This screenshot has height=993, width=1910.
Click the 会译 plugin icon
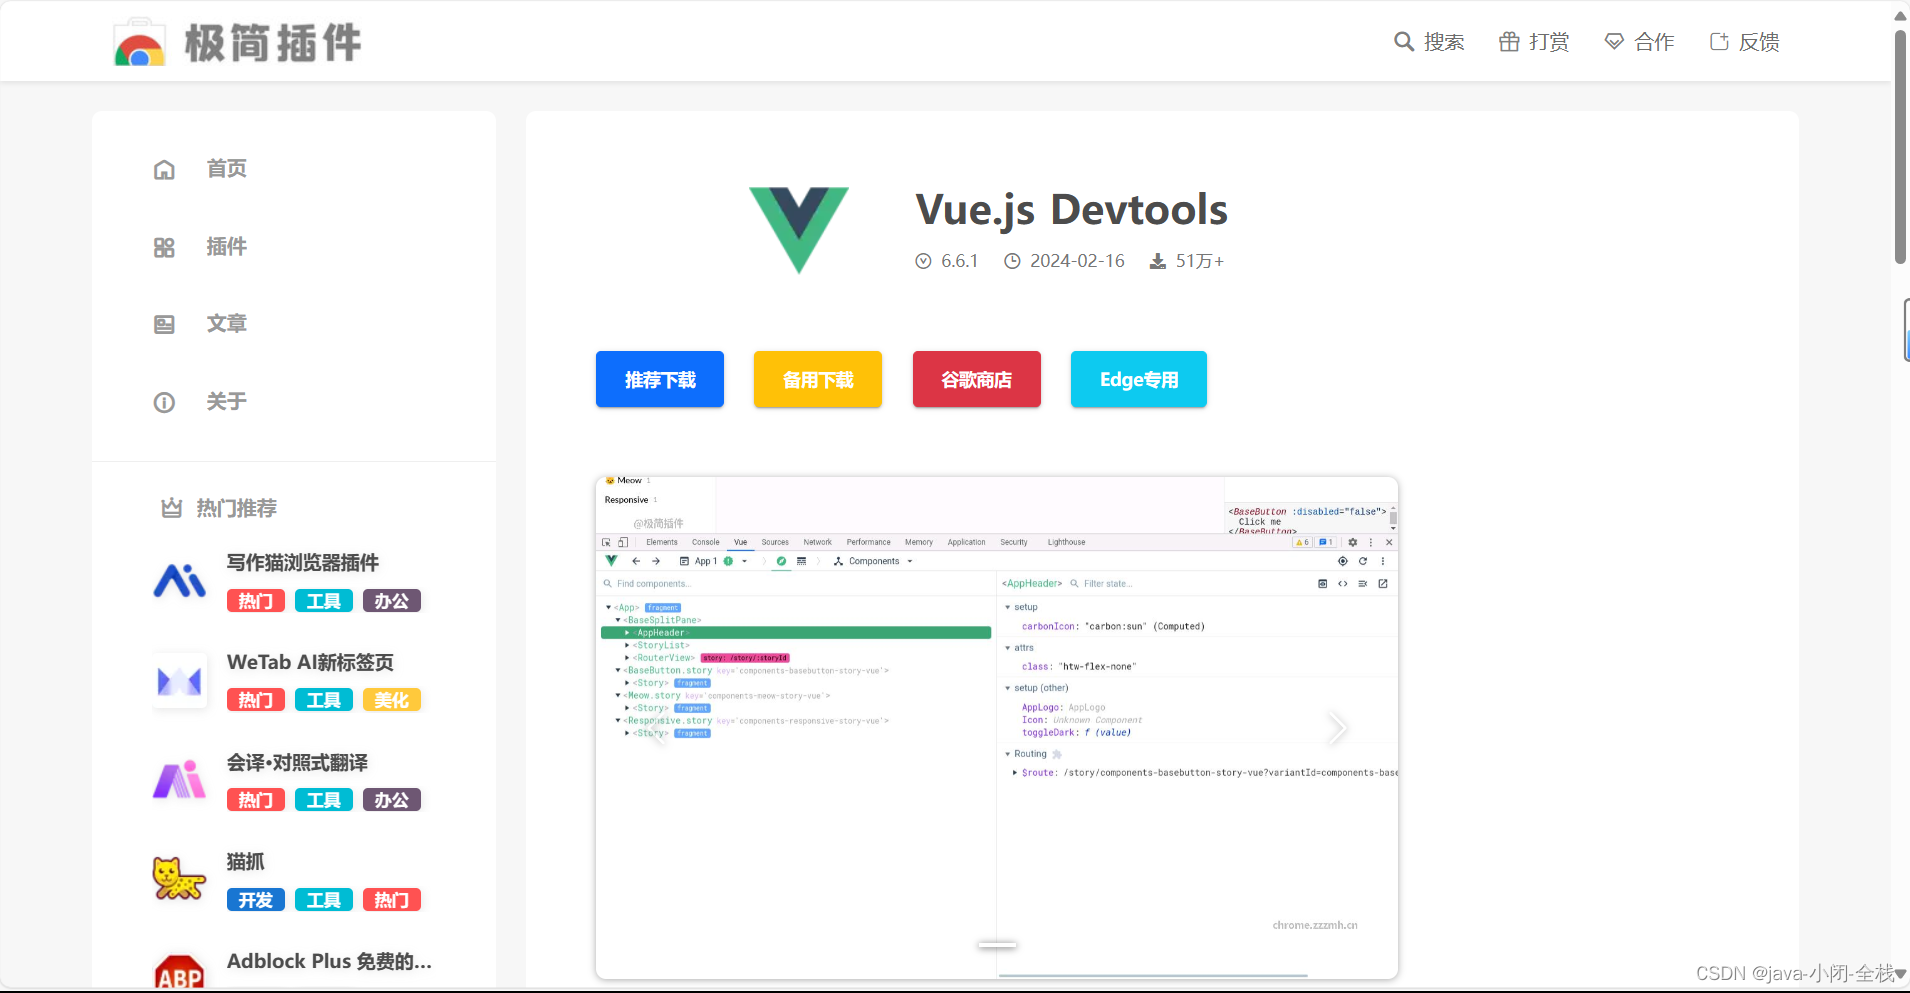click(180, 781)
